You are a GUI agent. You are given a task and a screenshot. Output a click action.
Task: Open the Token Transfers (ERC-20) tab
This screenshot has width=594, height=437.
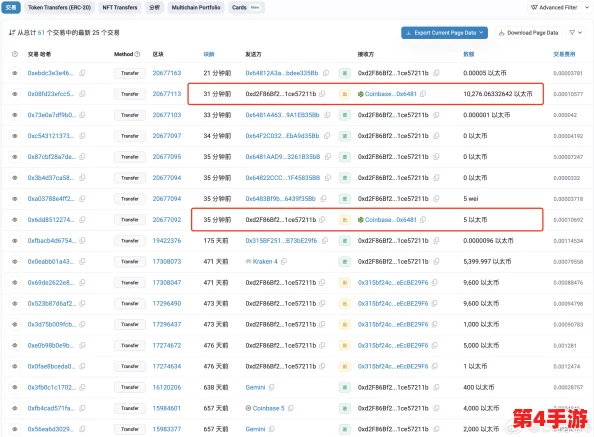59,8
